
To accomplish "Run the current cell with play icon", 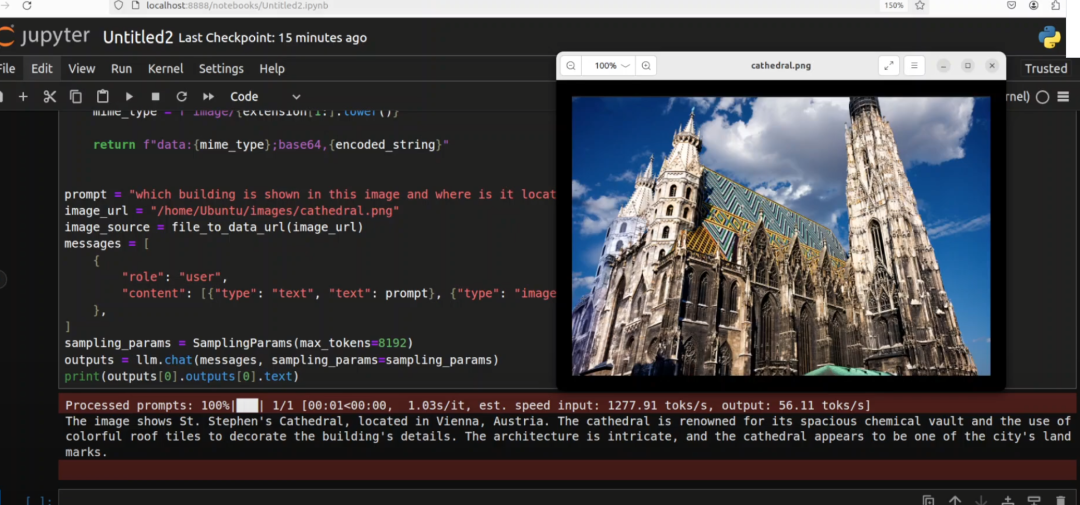I will (130, 97).
